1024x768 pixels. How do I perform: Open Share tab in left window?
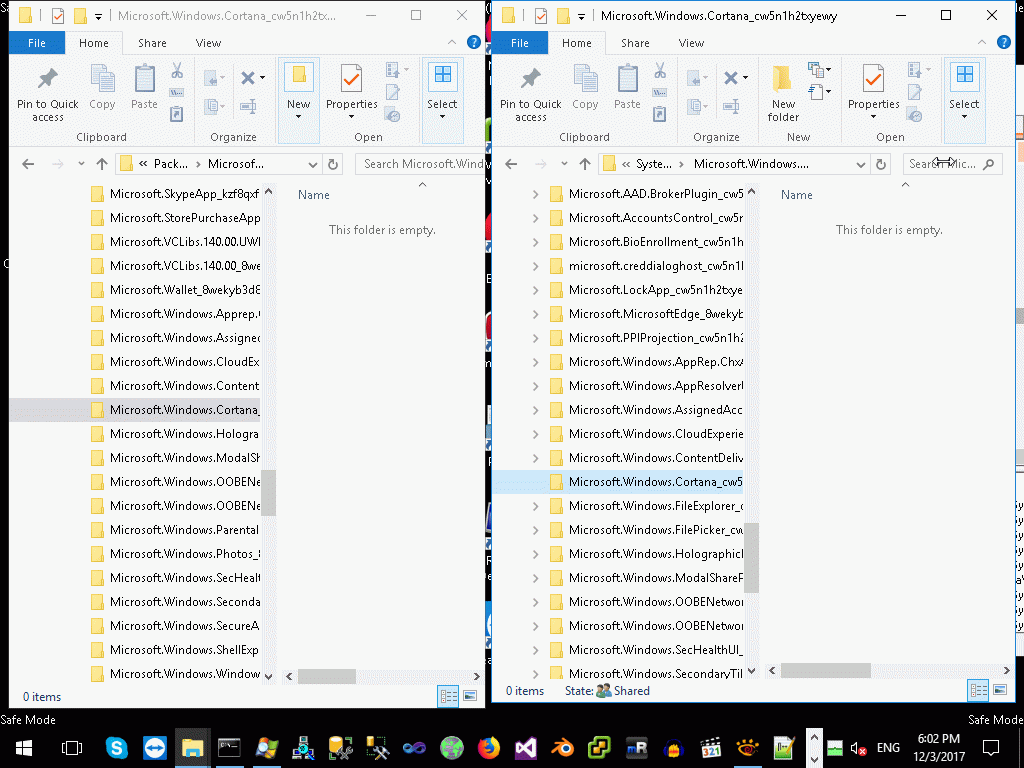(x=152, y=43)
